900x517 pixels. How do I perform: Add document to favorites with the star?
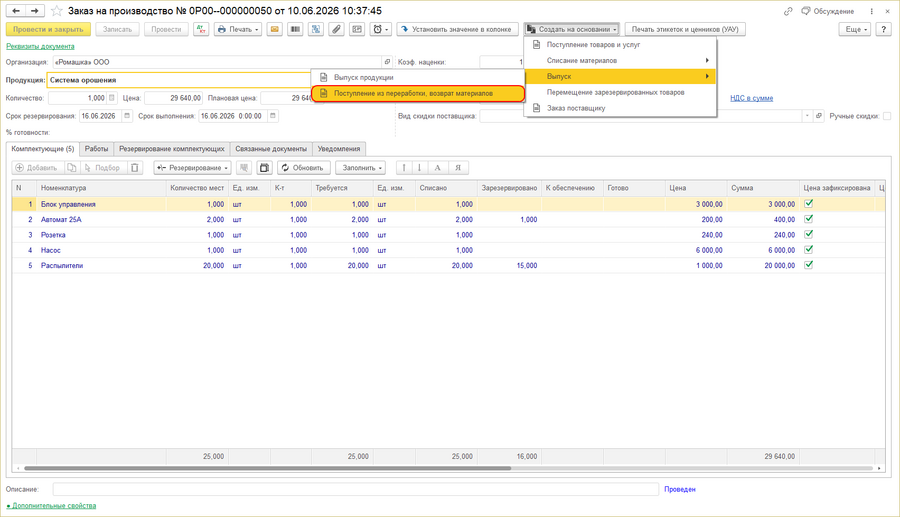pos(56,11)
